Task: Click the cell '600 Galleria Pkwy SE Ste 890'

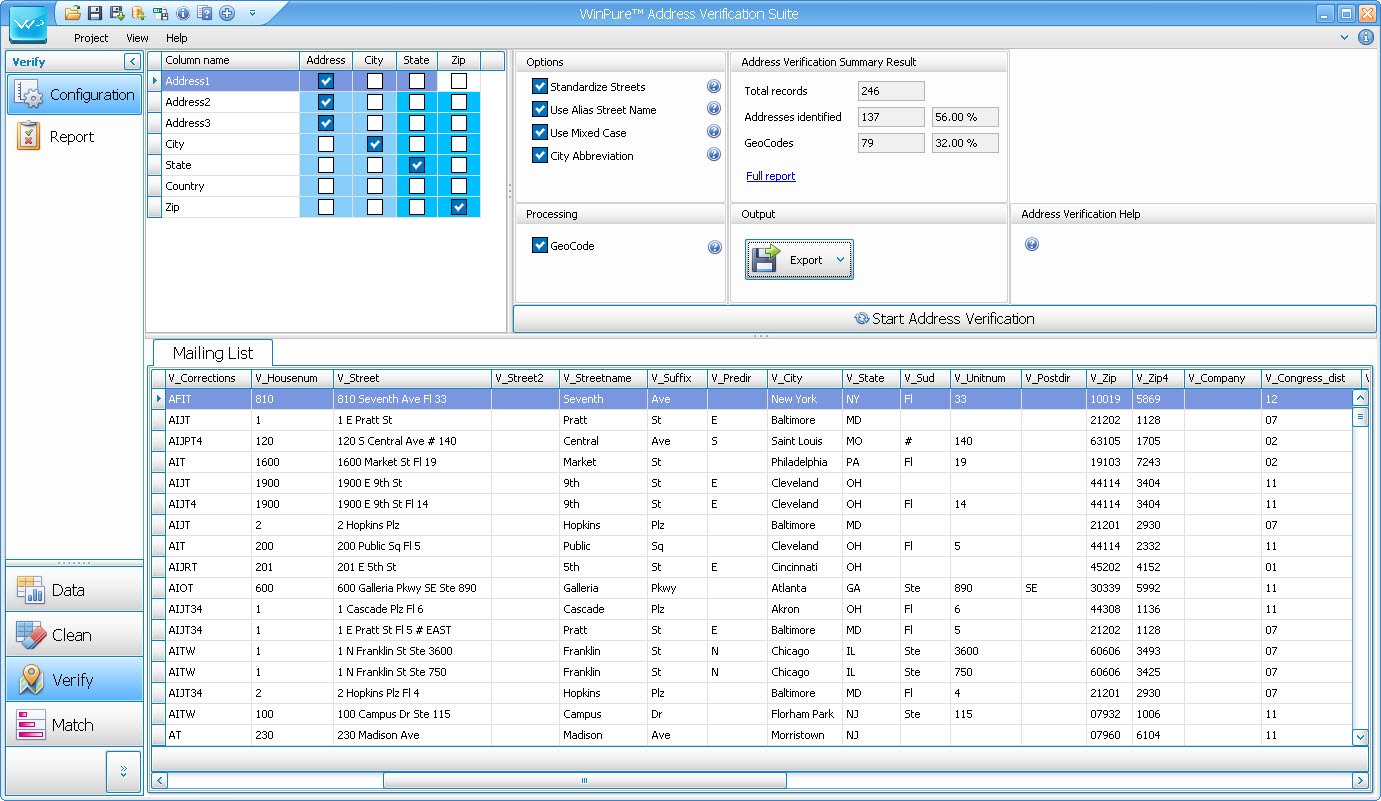Action: [x=413, y=588]
